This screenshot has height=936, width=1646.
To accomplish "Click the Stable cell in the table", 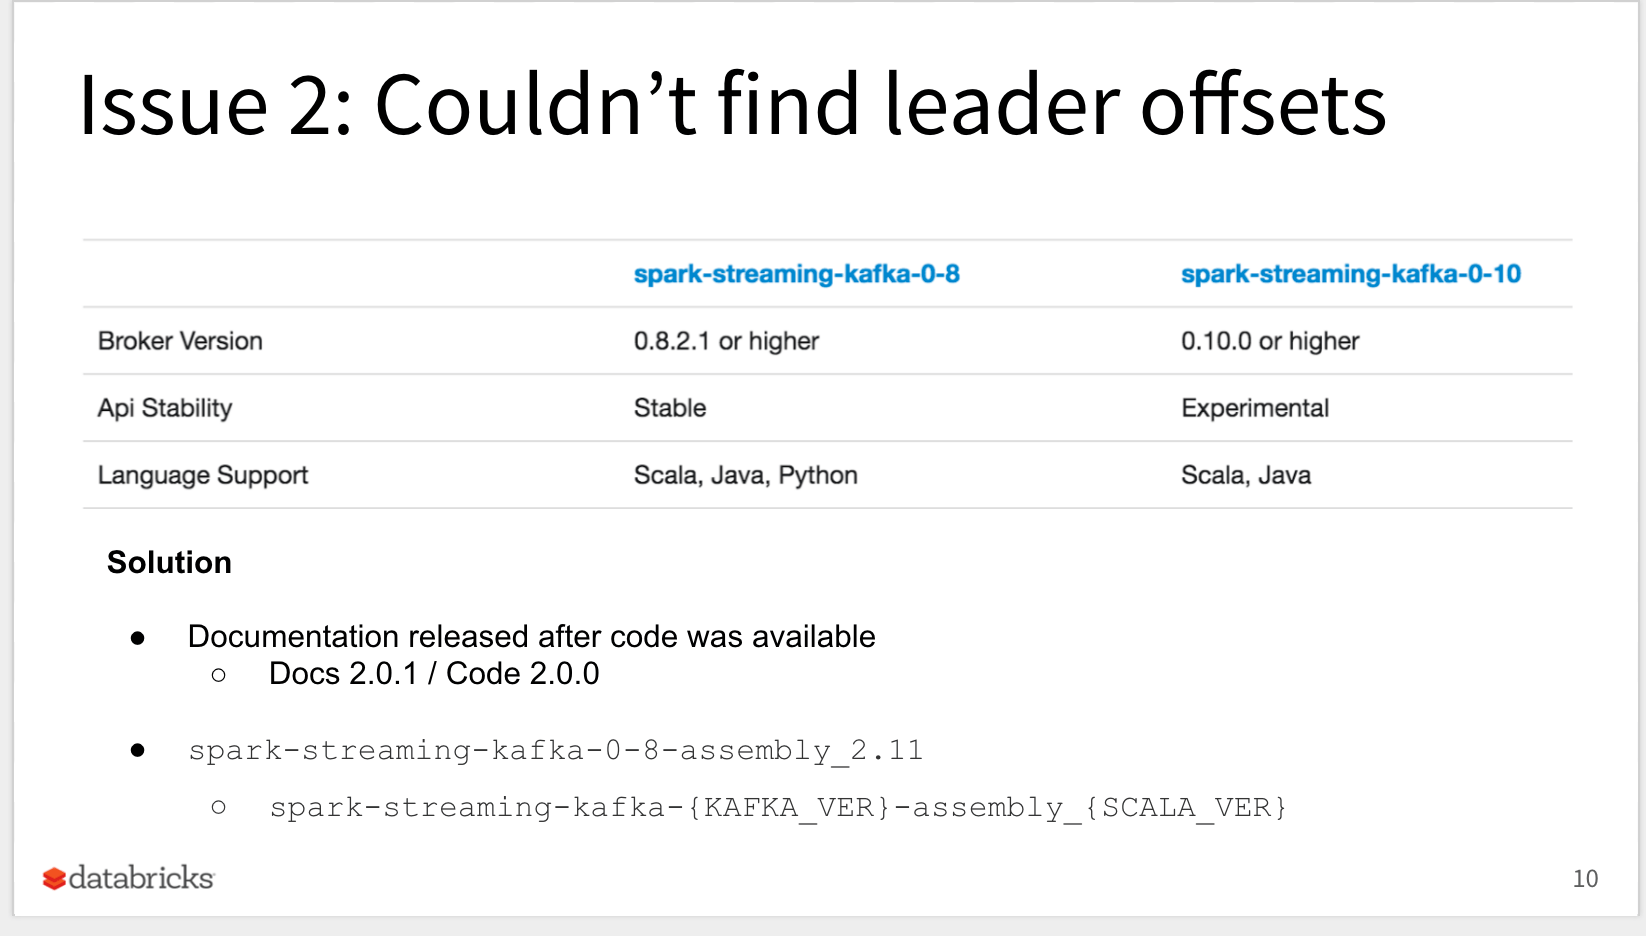I will click(x=670, y=408).
